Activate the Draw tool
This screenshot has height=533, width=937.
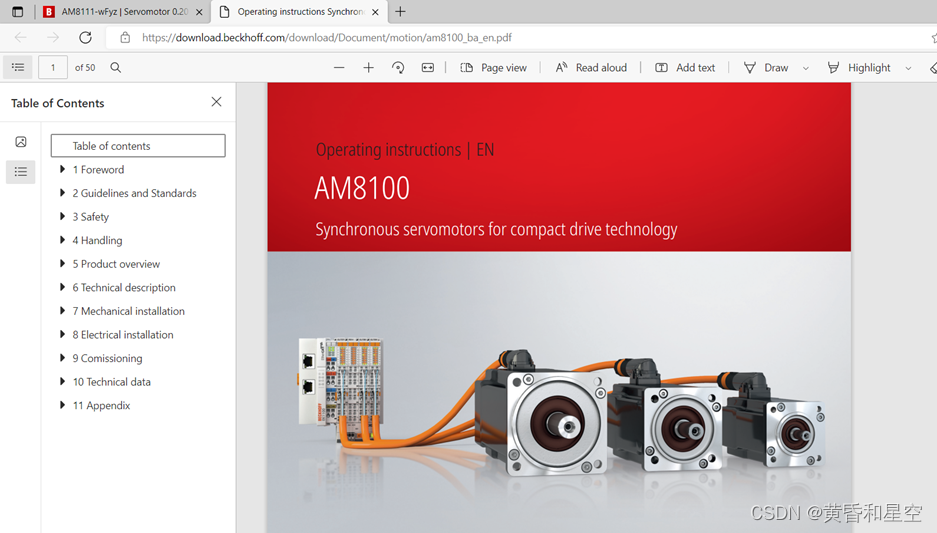tap(766, 68)
